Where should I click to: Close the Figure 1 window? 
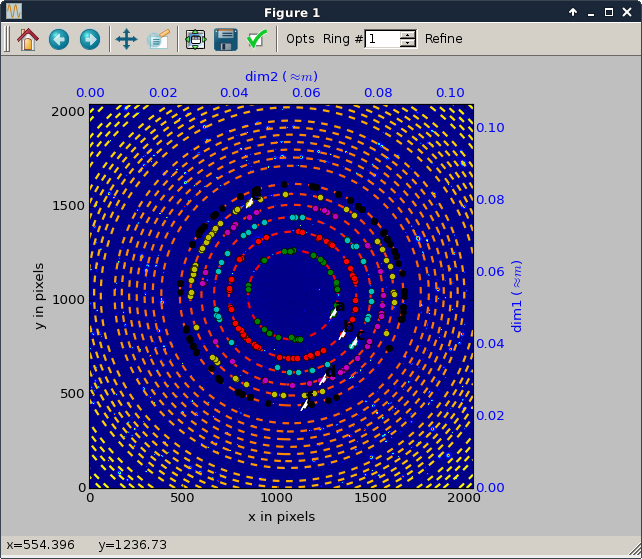627,12
